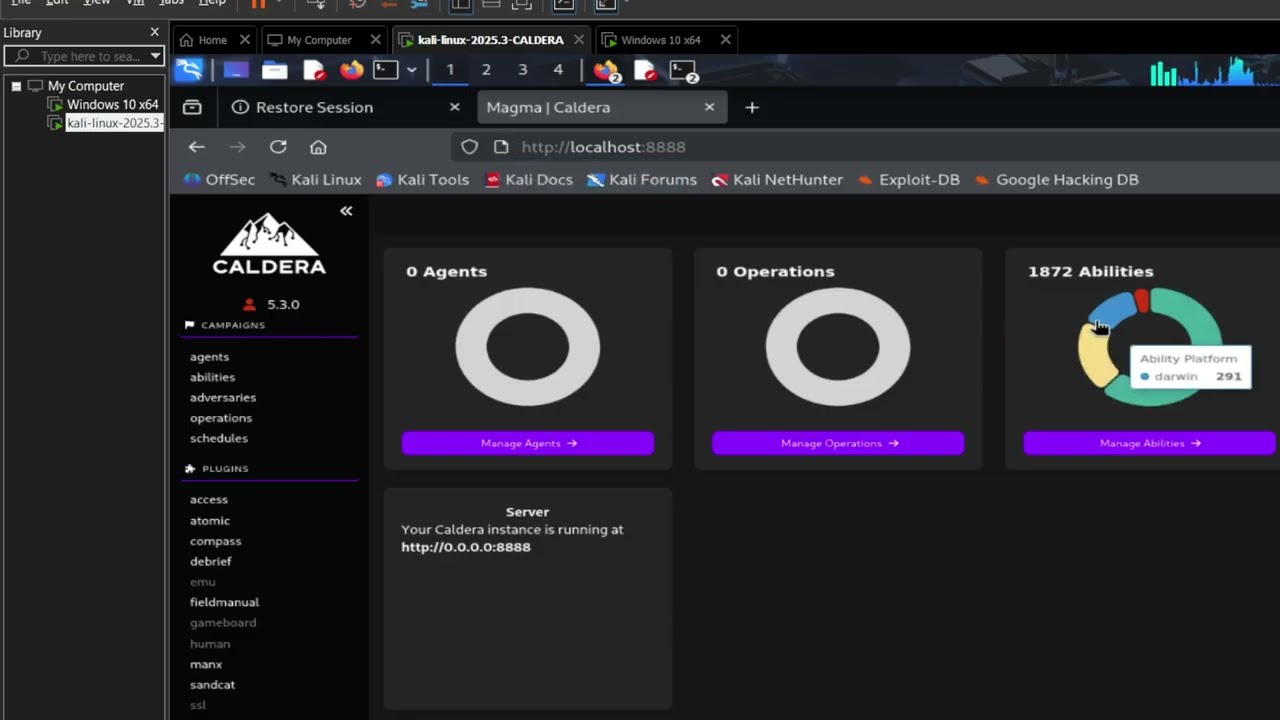
Task: Select running Firefox windows in Kali taskbar
Action: (x=607, y=70)
